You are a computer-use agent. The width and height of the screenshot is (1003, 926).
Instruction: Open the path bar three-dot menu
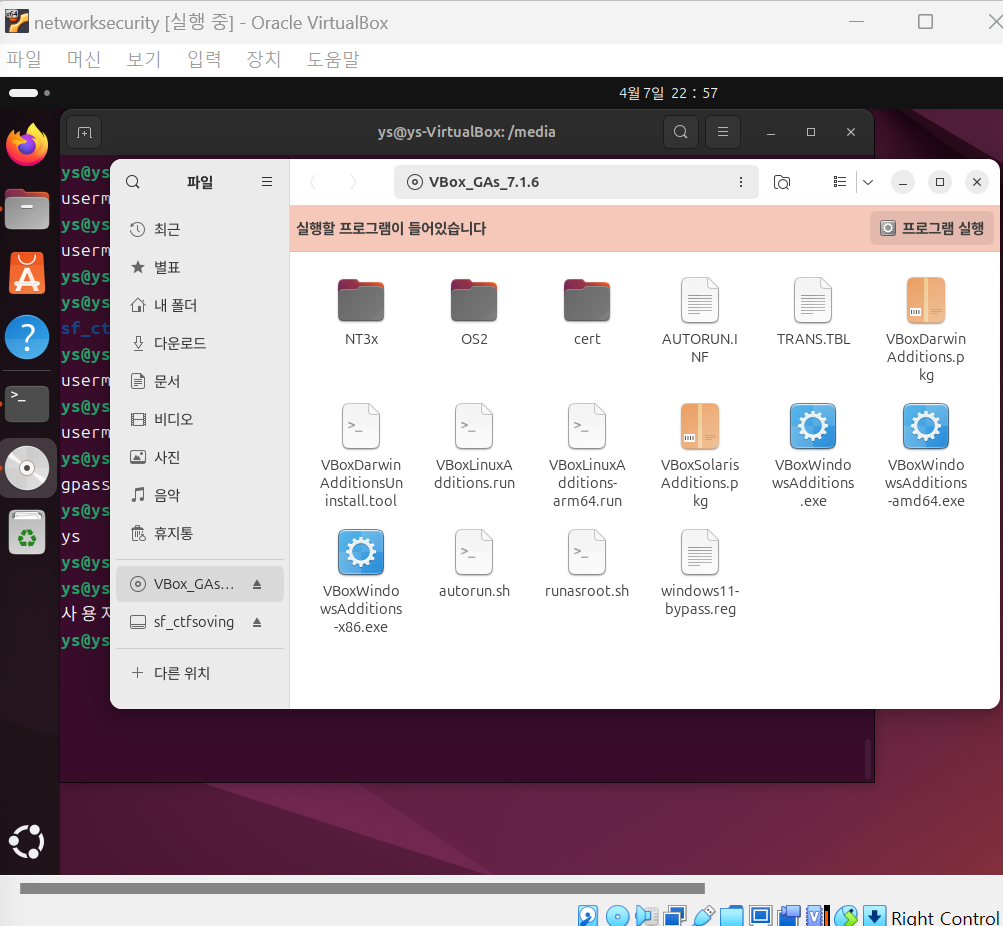pyautogui.click(x=741, y=182)
